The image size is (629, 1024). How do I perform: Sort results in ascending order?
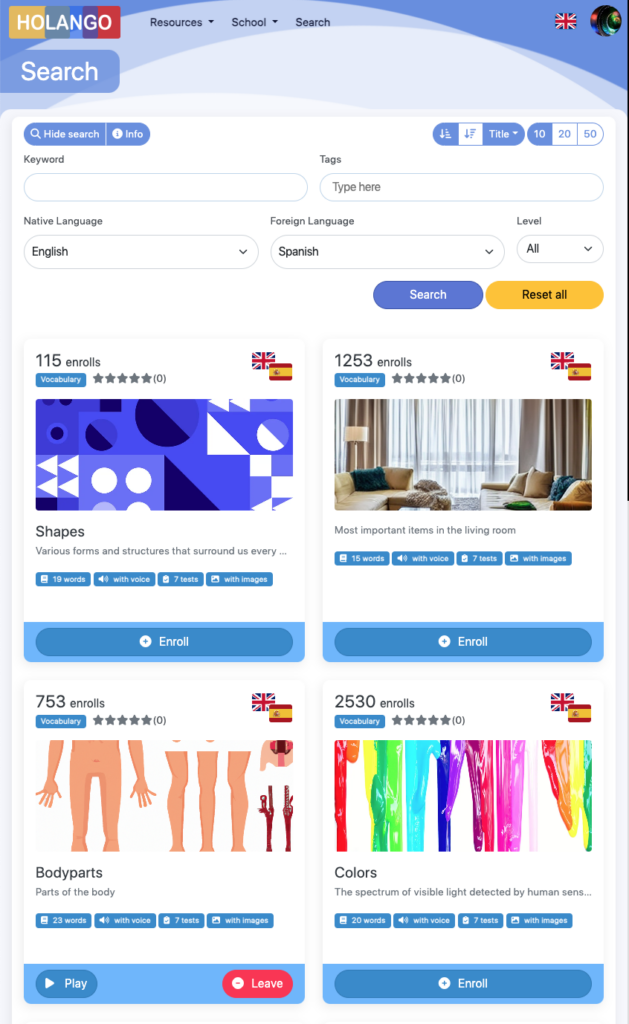click(445, 134)
